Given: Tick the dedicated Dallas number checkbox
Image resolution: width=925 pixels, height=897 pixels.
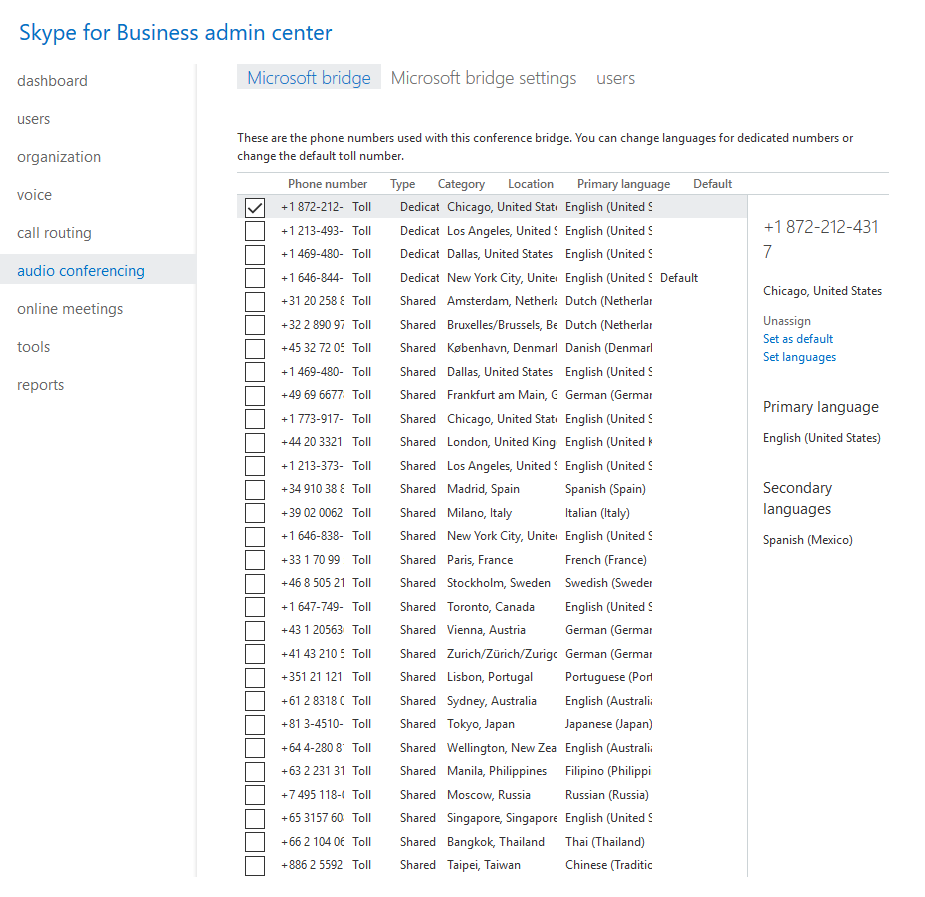Looking at the screenshot, I should tap(255, 255).
